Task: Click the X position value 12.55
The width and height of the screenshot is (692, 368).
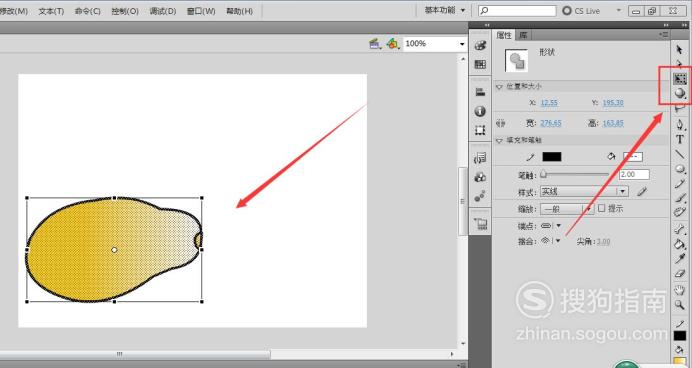Action: [x=549, y=103]
